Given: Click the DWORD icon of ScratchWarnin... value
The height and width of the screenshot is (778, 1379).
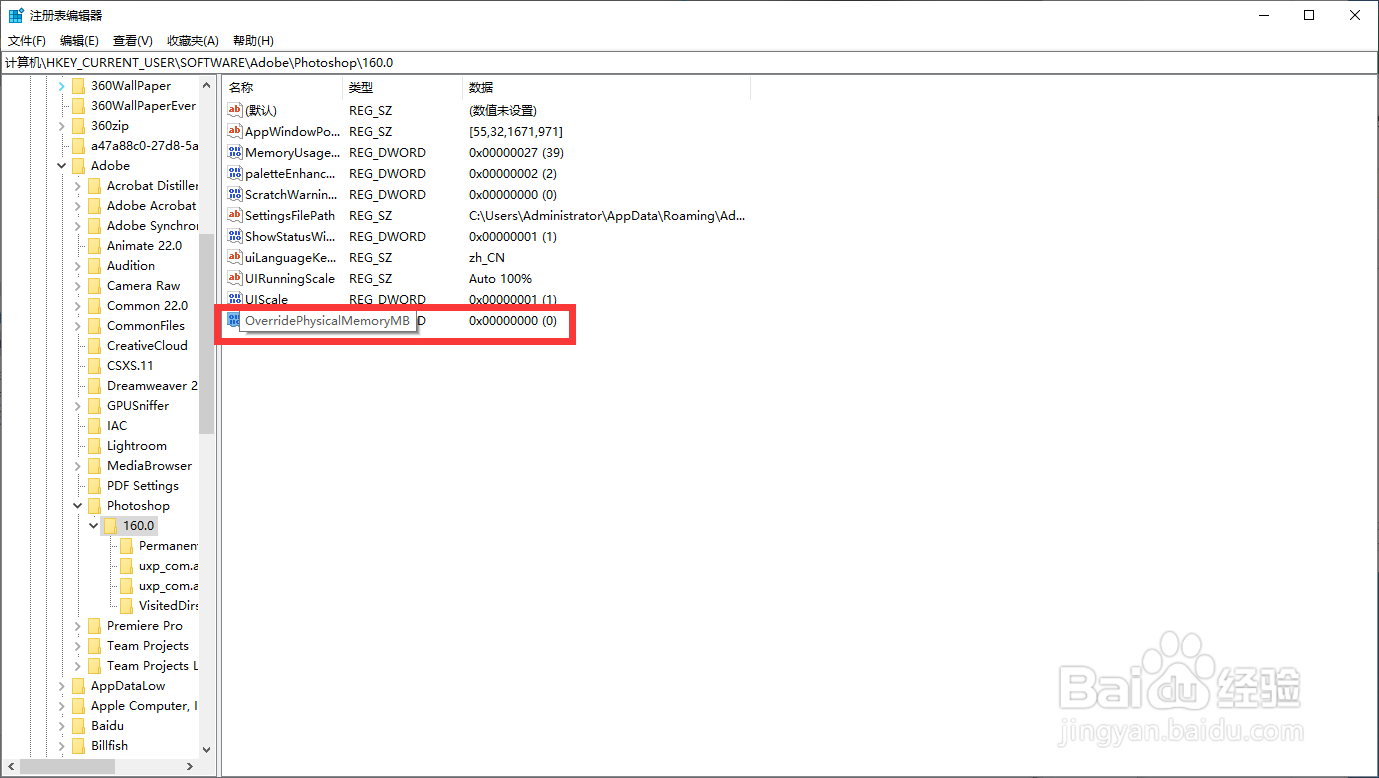Looking at the screenshot, I should (x=235, y=194).
